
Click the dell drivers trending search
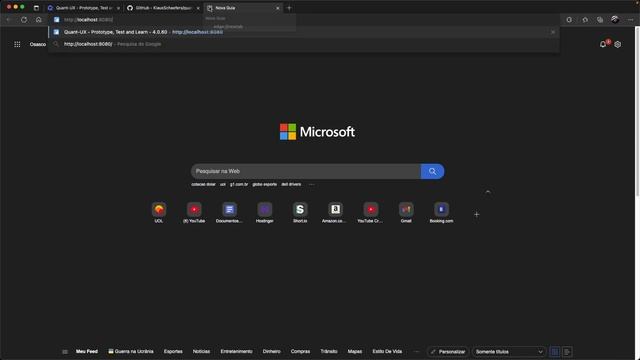tap(291, 184)
